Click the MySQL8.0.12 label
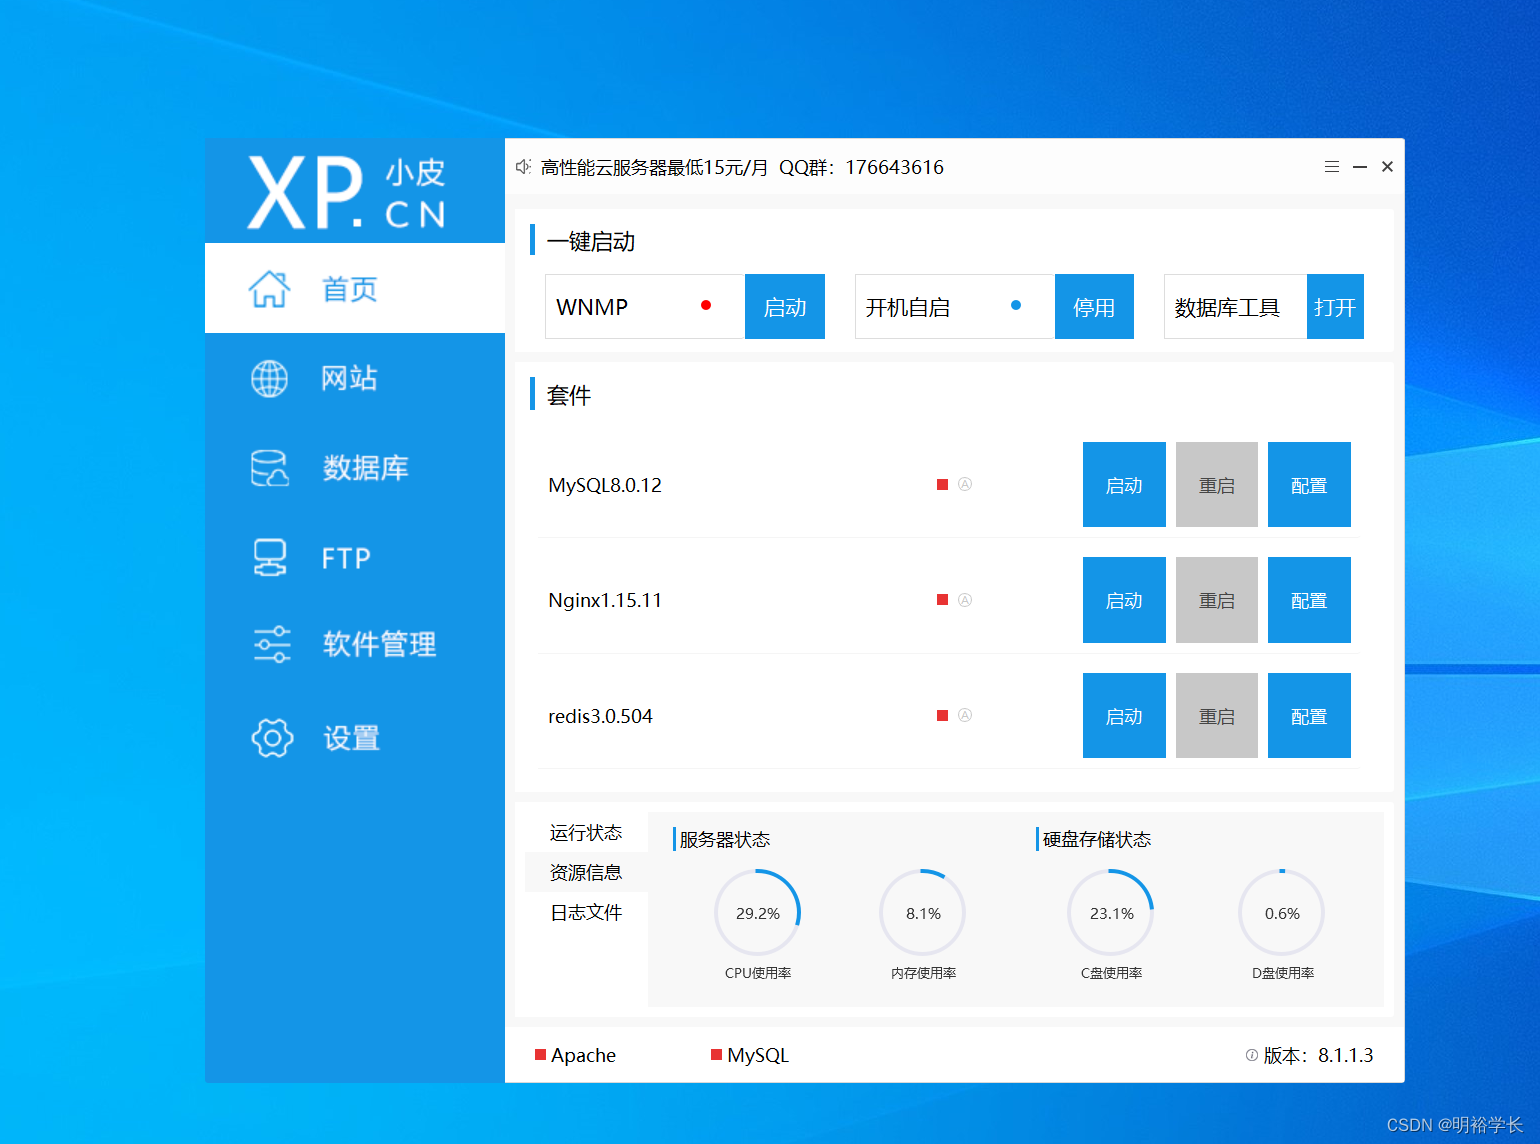 coord(605,485)
